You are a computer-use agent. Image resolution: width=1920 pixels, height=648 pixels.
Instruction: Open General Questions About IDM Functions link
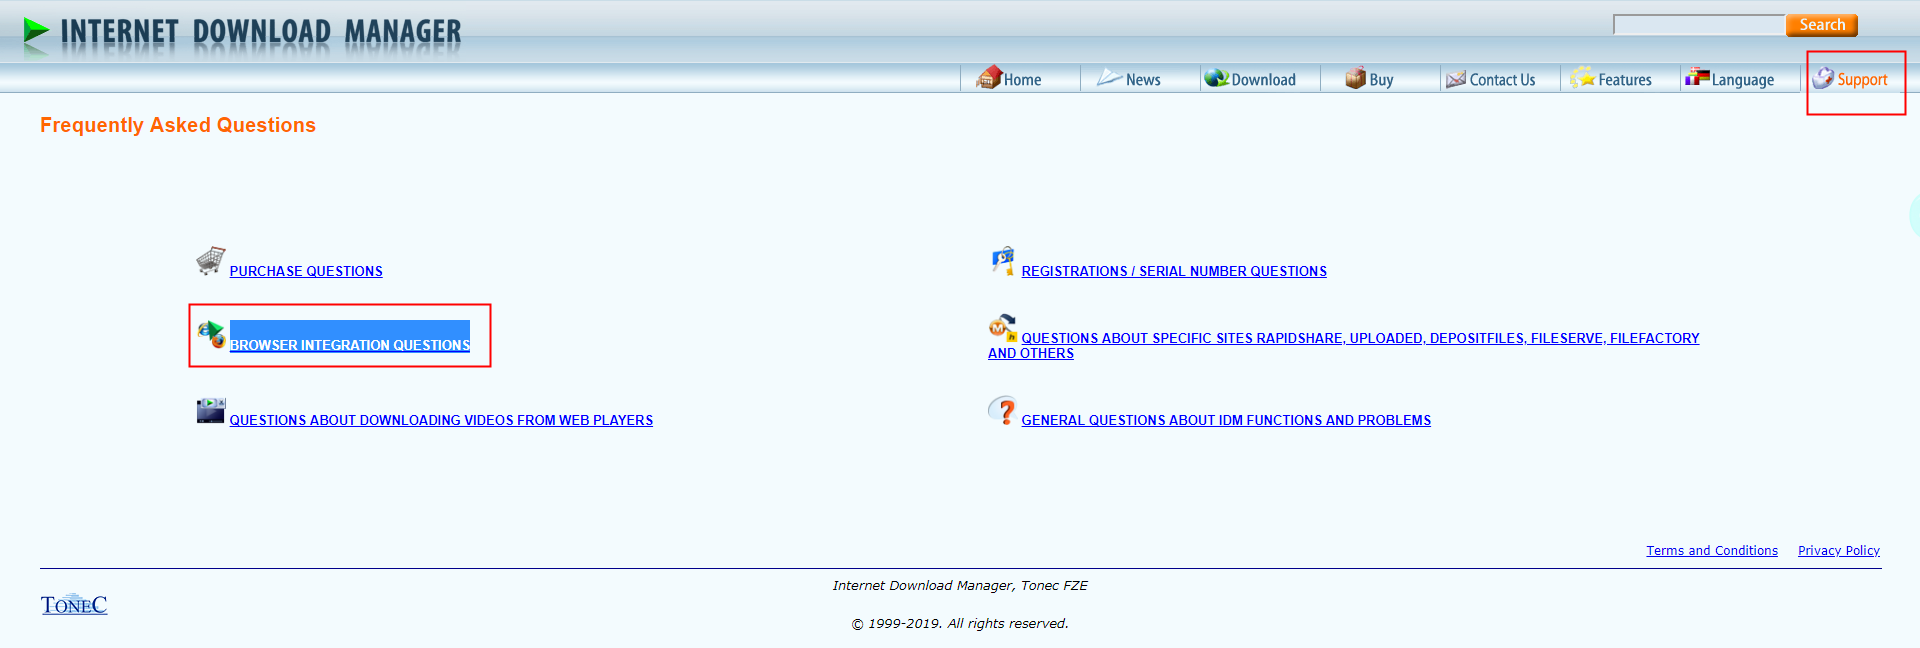(x=1226, y=420)
